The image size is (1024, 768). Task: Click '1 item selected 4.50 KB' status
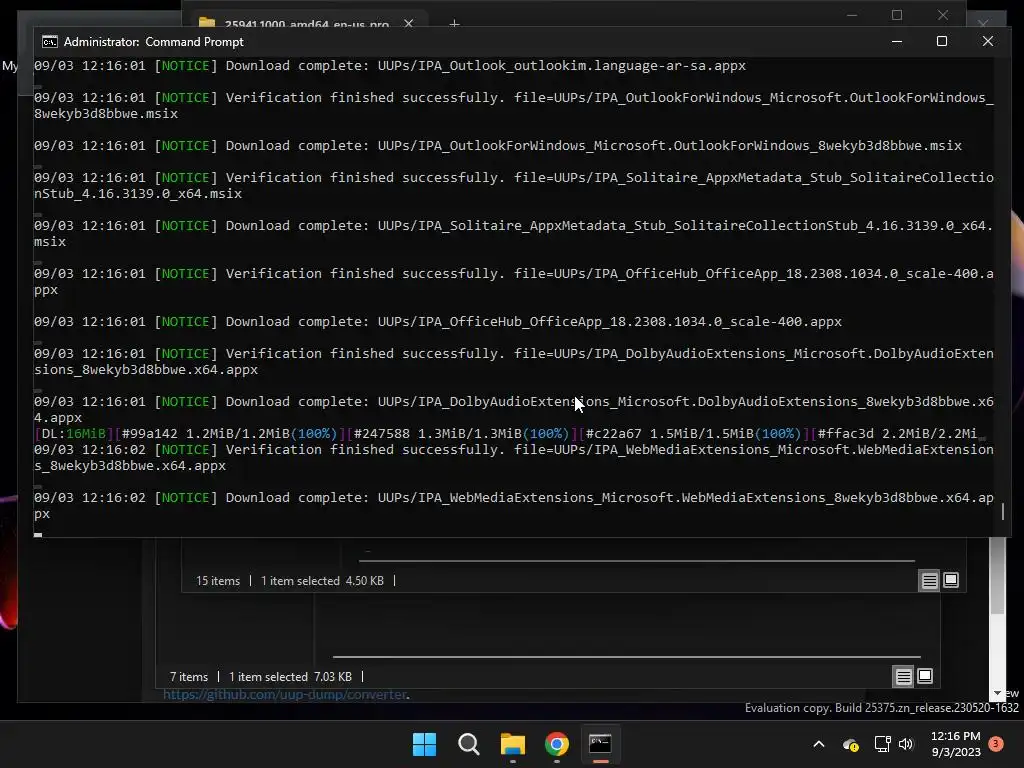coord(323,581)
